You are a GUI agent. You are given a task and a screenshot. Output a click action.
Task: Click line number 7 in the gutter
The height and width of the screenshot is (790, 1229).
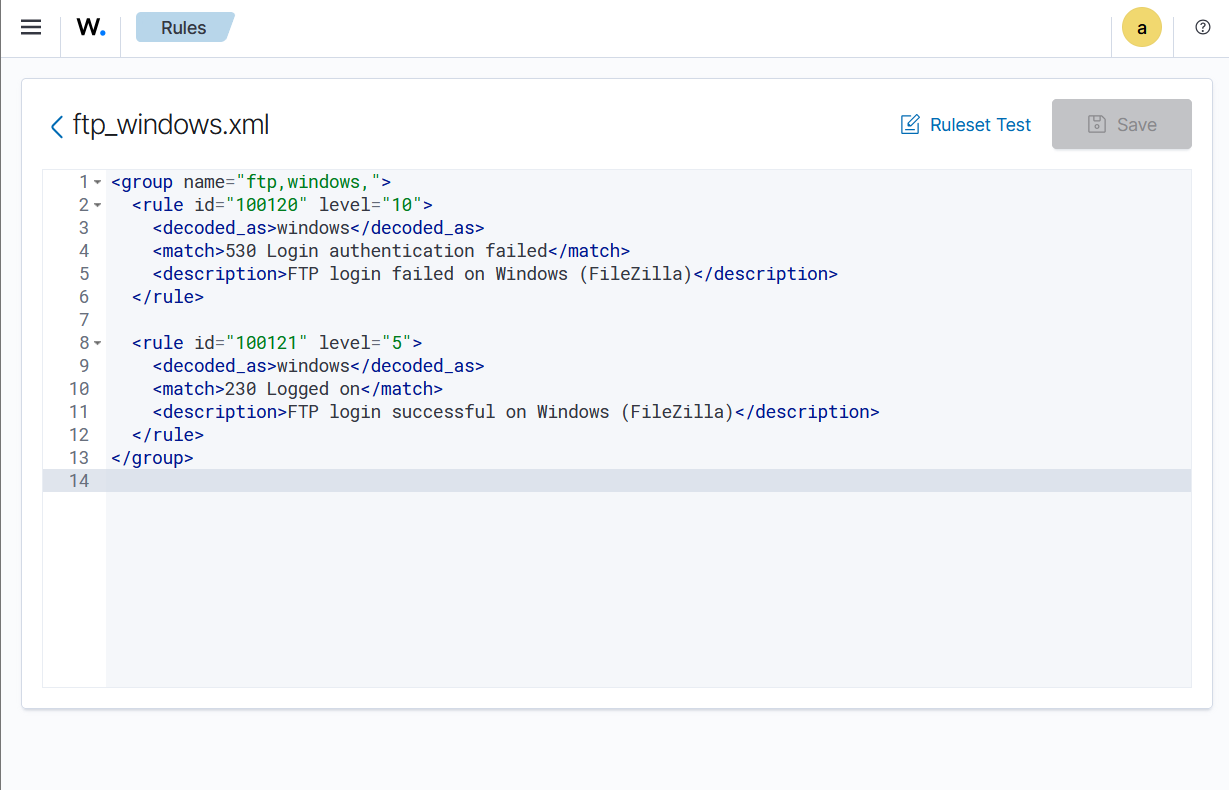[x=83, y=320]
